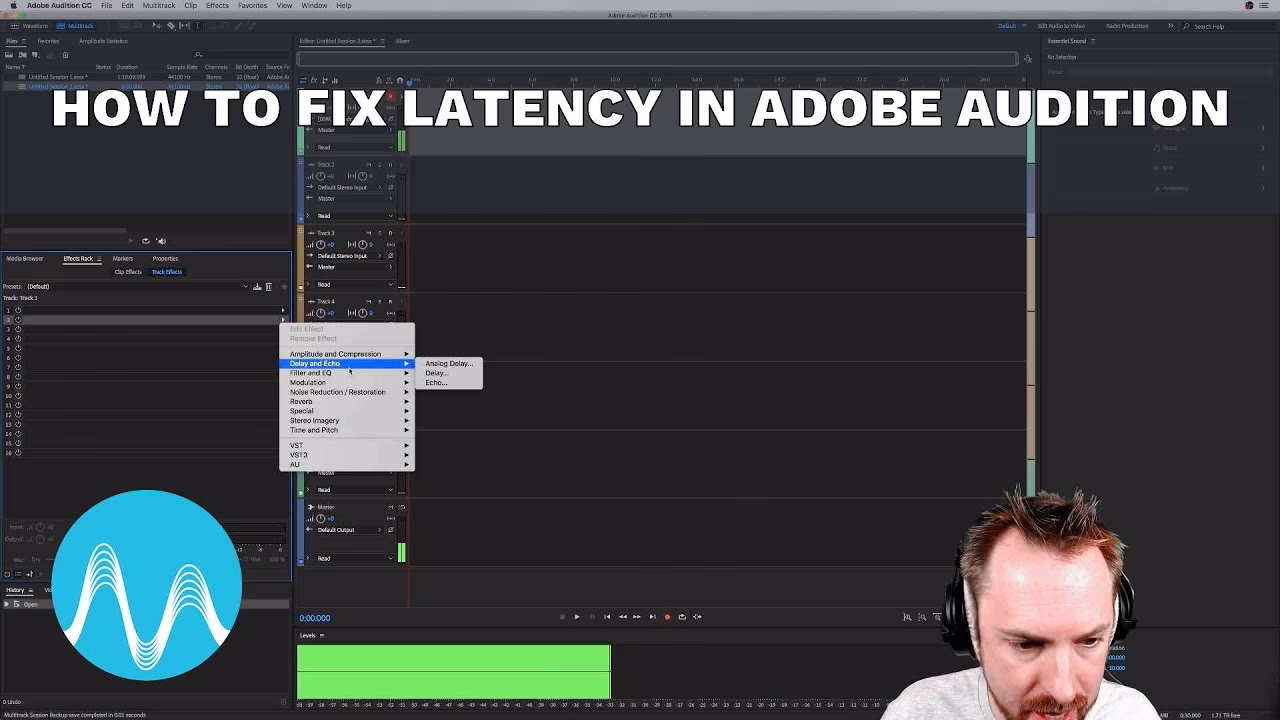Click the volume knob on Track 2
The width and height of the screenshot is (1280, 720).
[x=320, y=176]
